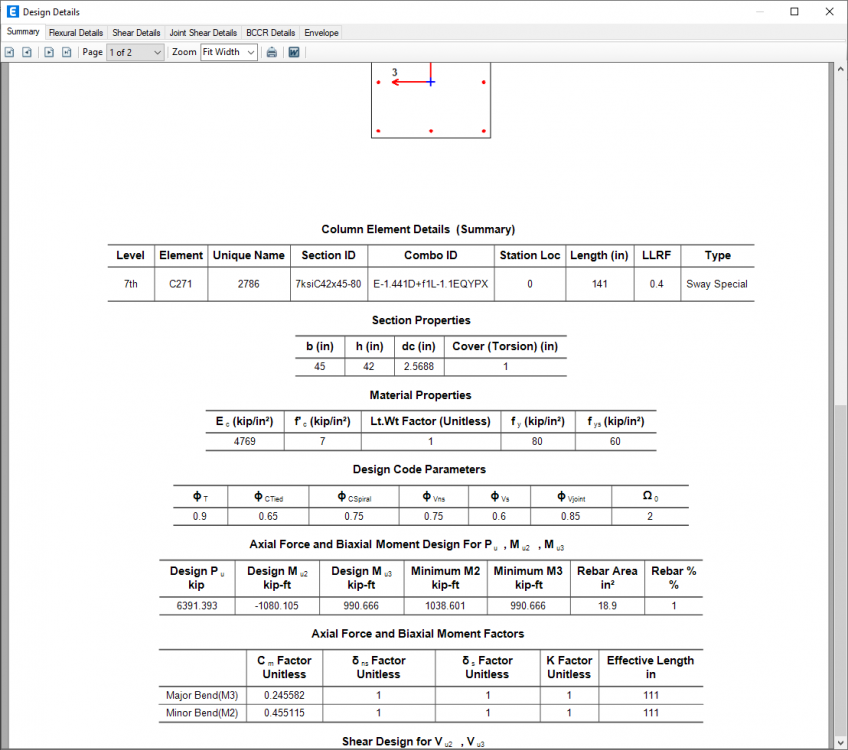Switch to the Summary tab
Screen dimensions: 848x750
(x=23, y=32)
